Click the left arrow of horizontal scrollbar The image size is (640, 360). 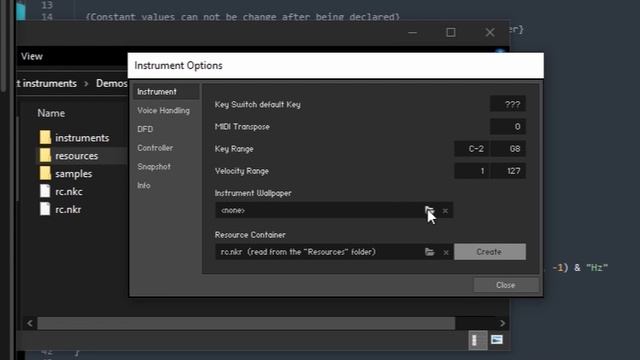click(30, 323)
